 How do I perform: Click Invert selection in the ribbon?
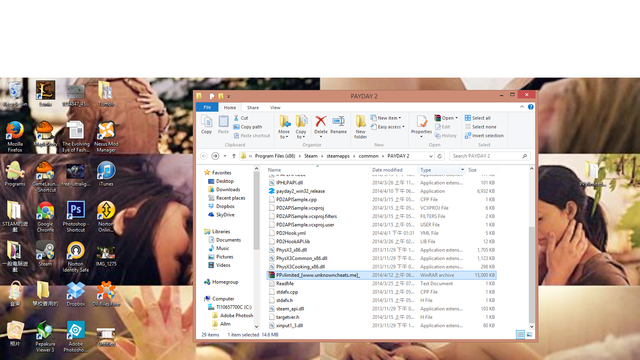(484, 136)
